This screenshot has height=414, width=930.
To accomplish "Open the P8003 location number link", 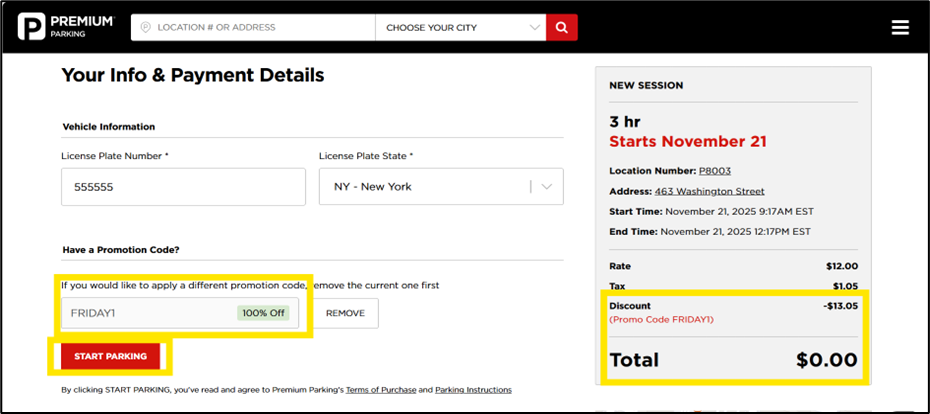I will [x=715, y=171].
